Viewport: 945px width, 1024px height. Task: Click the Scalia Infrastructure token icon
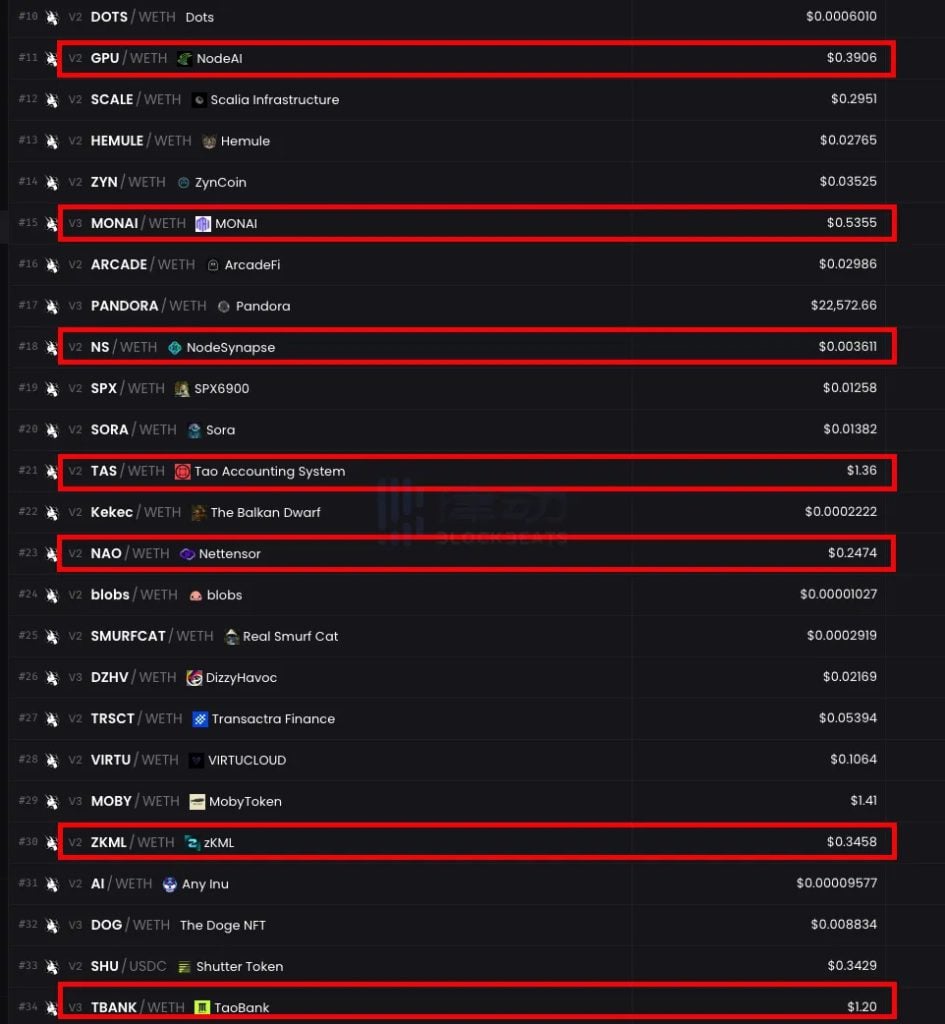[199, 100]
